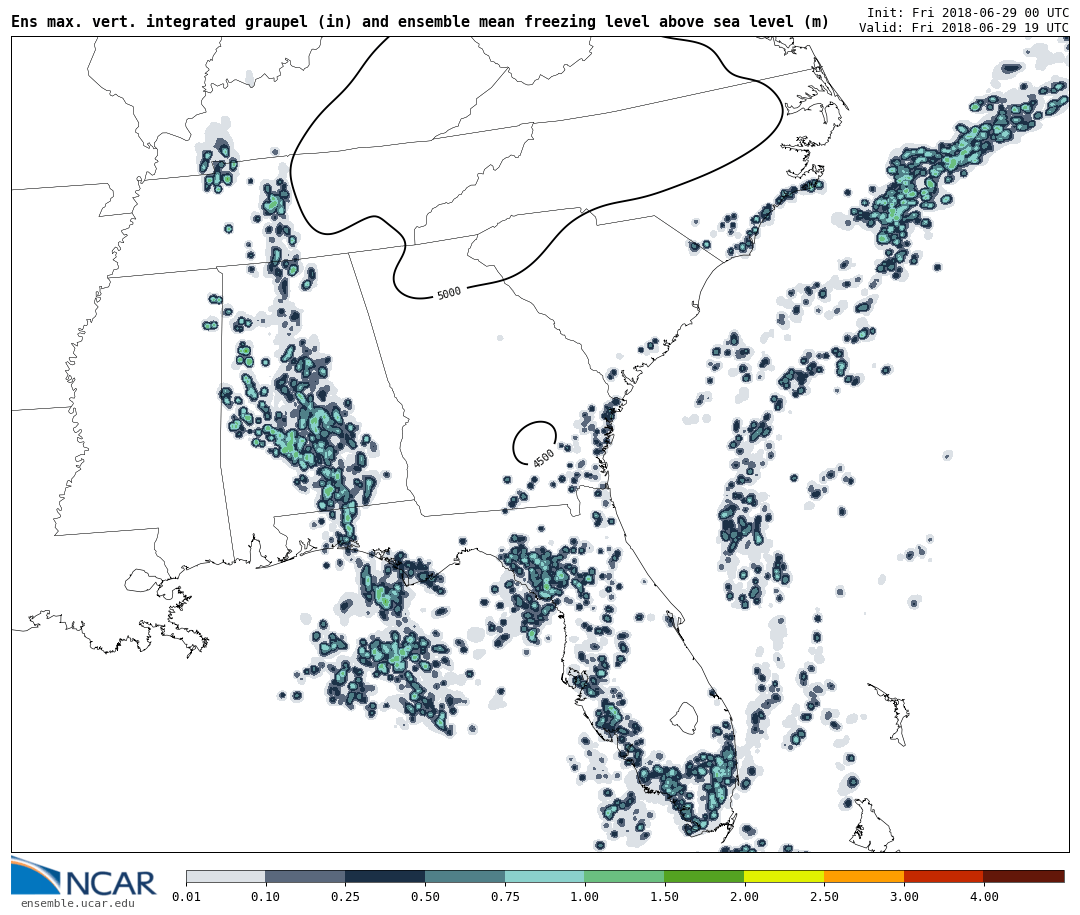Viewport: 1080px width, 915px height.
Task: Click the Init time text
Action: tap(967, 12)
